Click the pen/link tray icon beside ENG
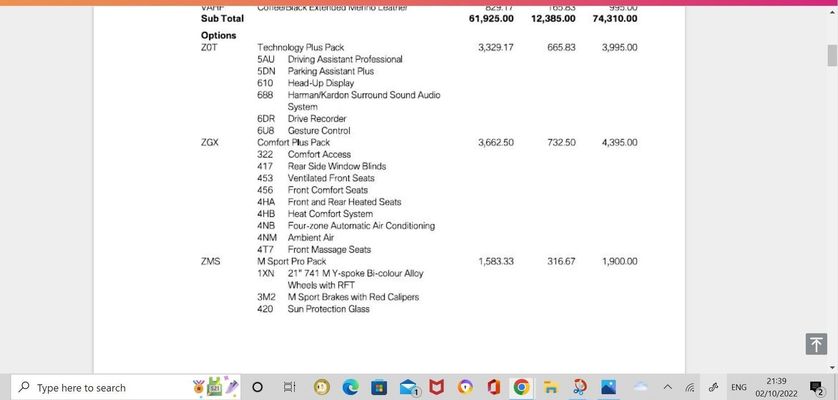Image resolution: width=838 pixels, height=400 pixels. tap(713, 387)
